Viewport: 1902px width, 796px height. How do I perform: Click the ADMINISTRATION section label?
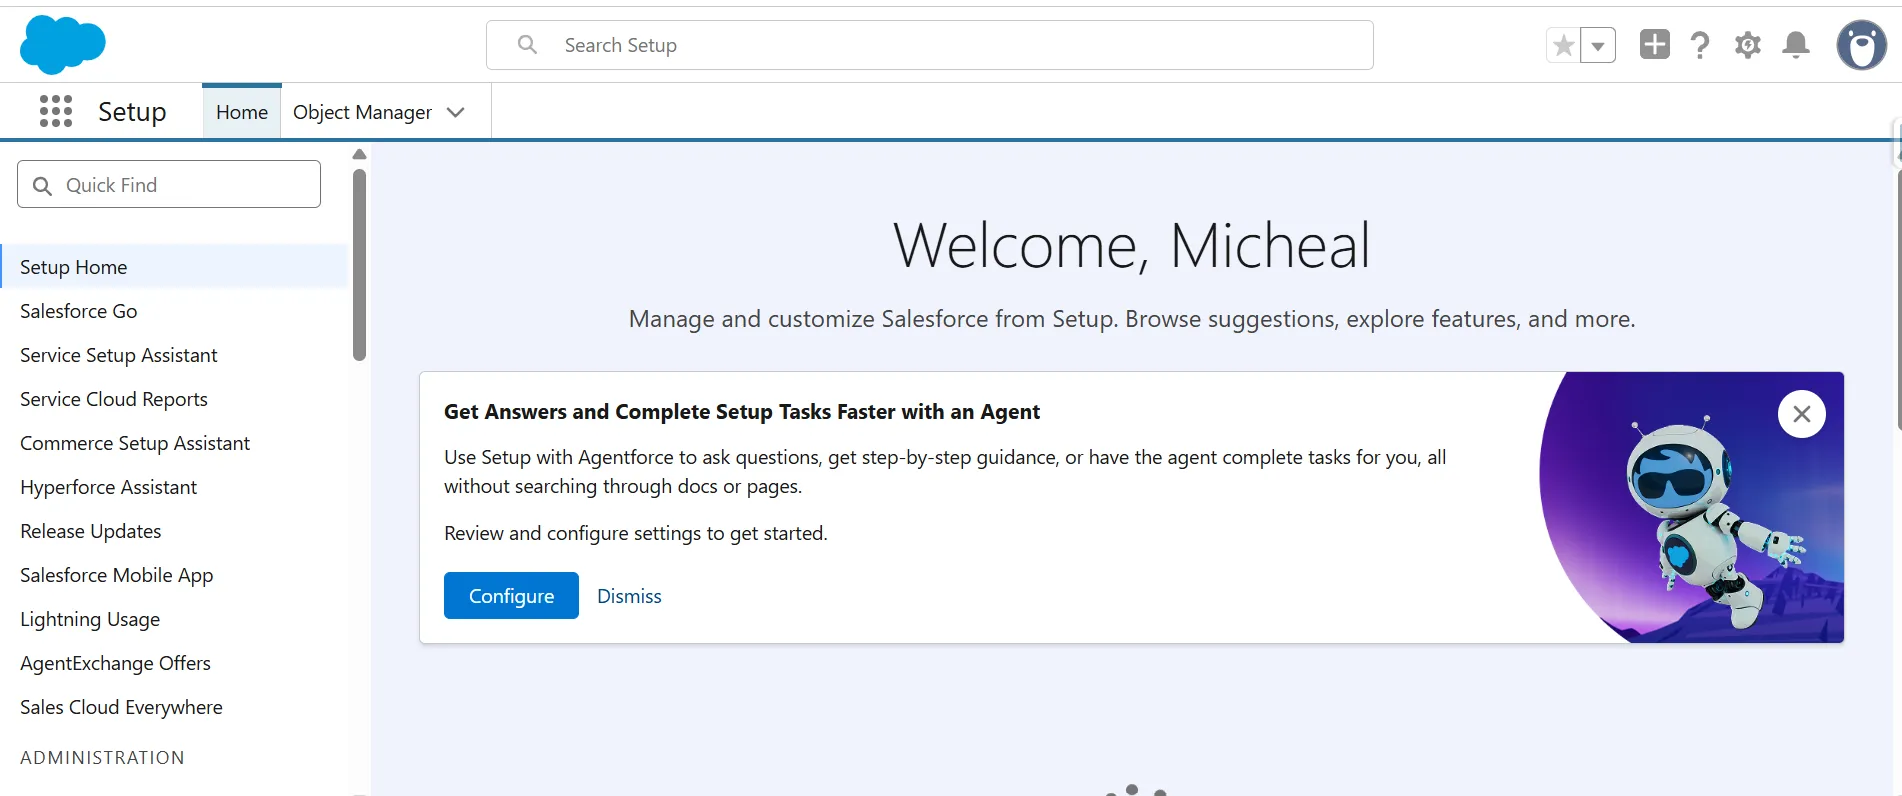tap(102, 757)
